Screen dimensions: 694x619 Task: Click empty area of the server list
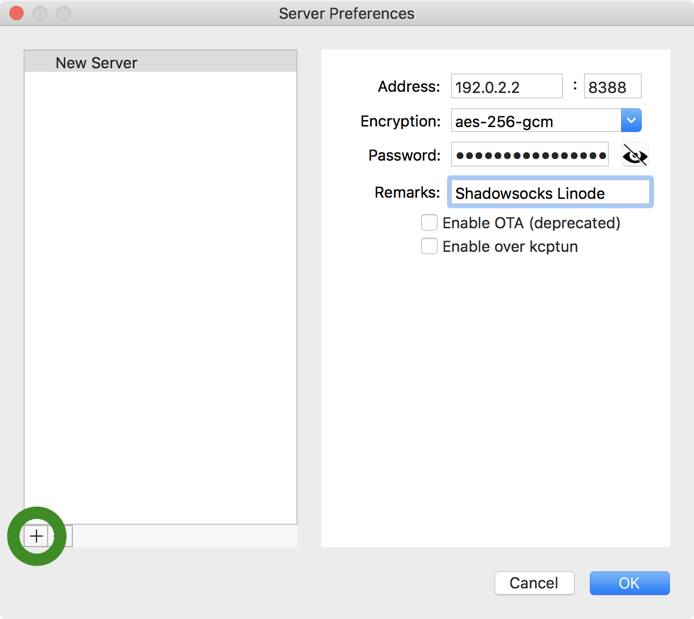click(160, 300)
